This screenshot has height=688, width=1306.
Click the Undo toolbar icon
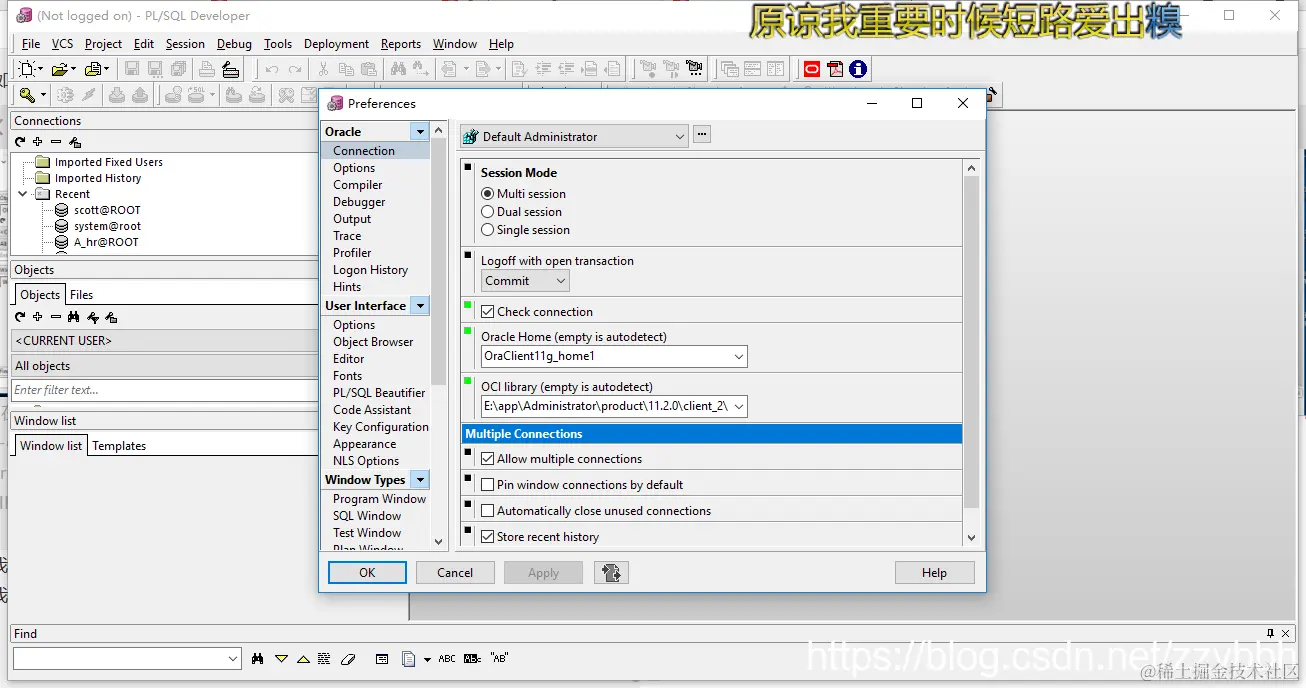(x=271, y=69)
